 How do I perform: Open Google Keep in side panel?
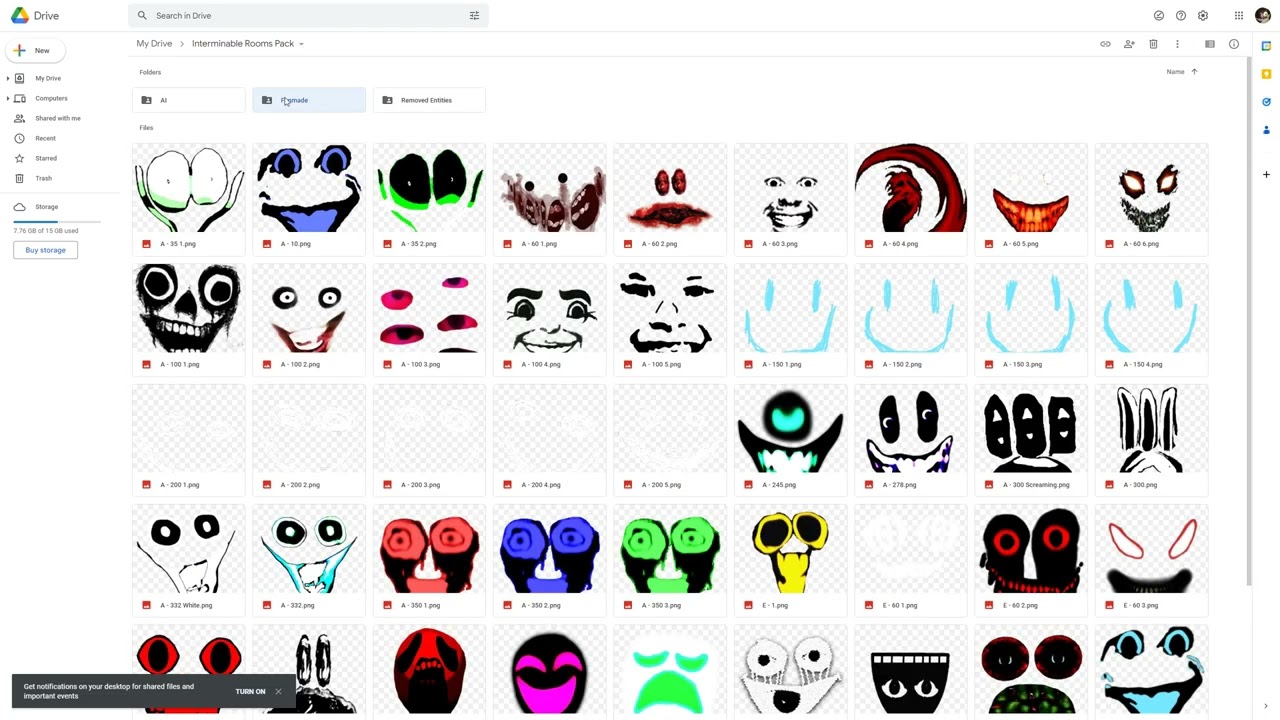1266,74
